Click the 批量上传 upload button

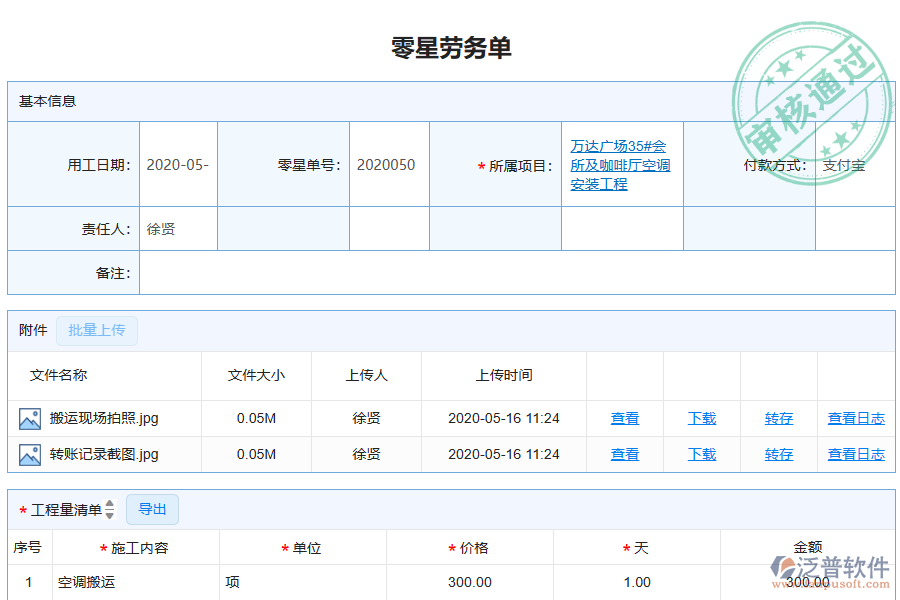[96, 330]
